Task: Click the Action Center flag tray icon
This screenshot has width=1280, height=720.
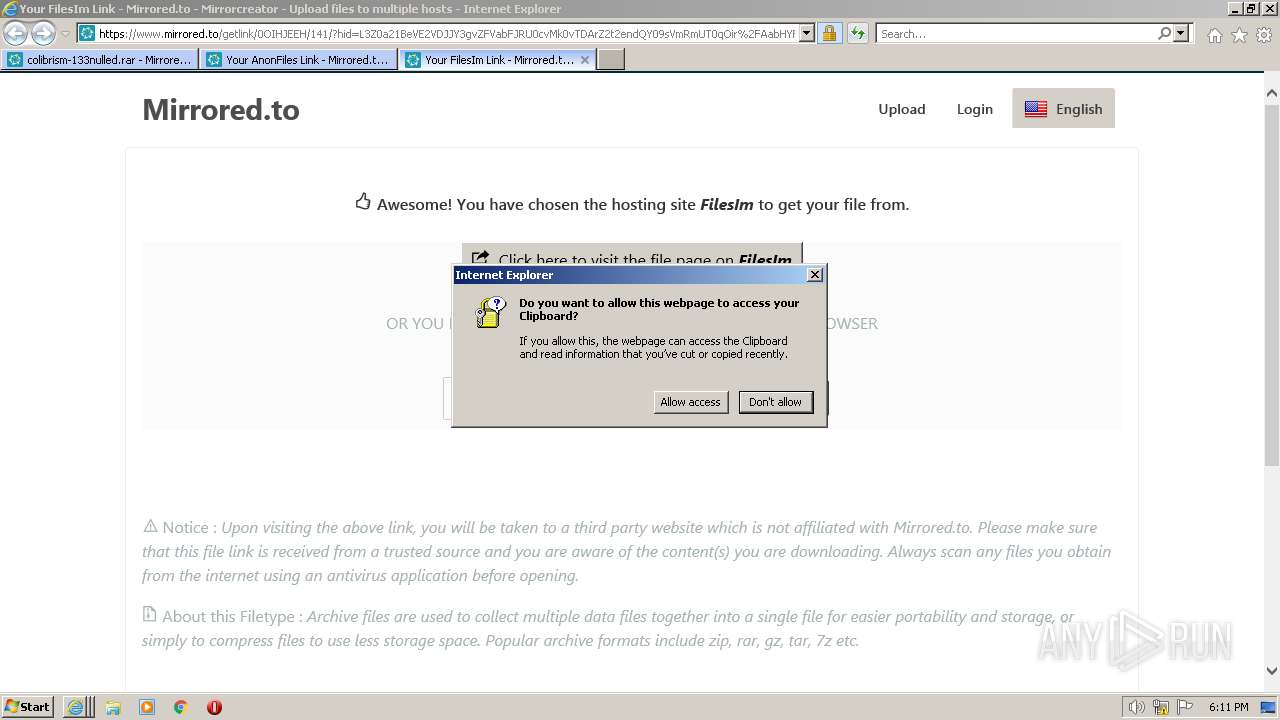Action: [1184, 707]
